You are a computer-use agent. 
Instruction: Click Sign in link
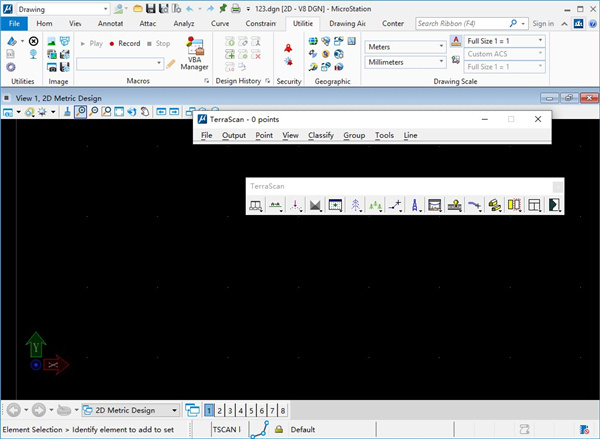pos(543,22)
